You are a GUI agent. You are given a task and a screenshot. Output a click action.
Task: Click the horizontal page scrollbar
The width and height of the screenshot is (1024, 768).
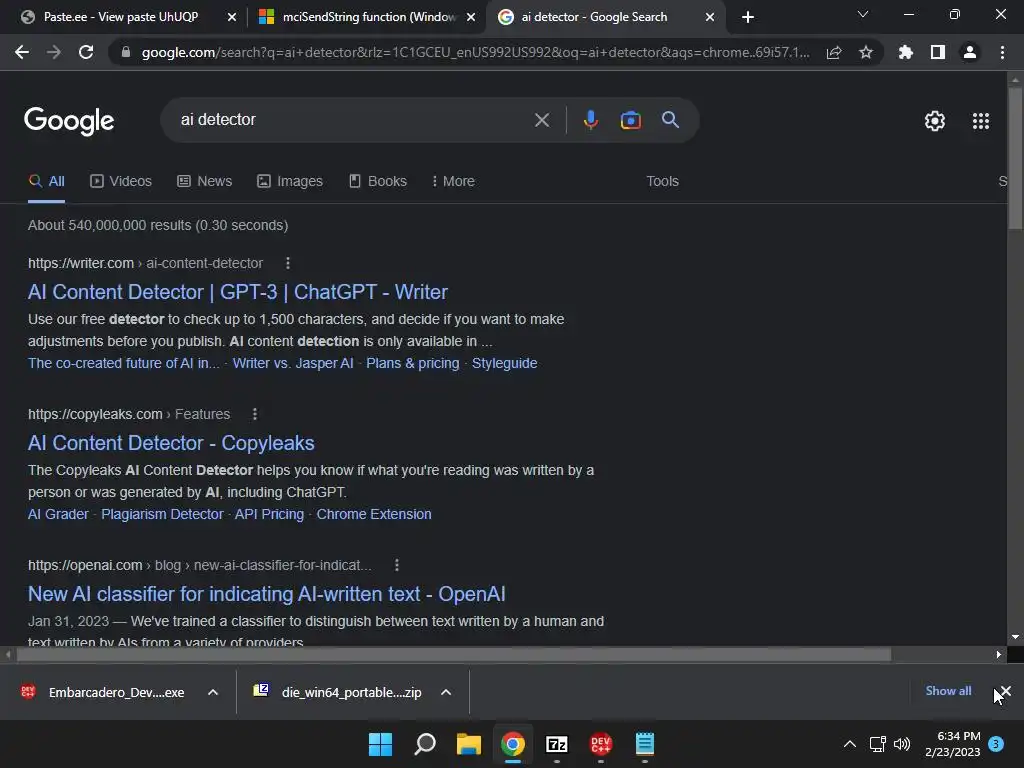[x=454, y=654]
